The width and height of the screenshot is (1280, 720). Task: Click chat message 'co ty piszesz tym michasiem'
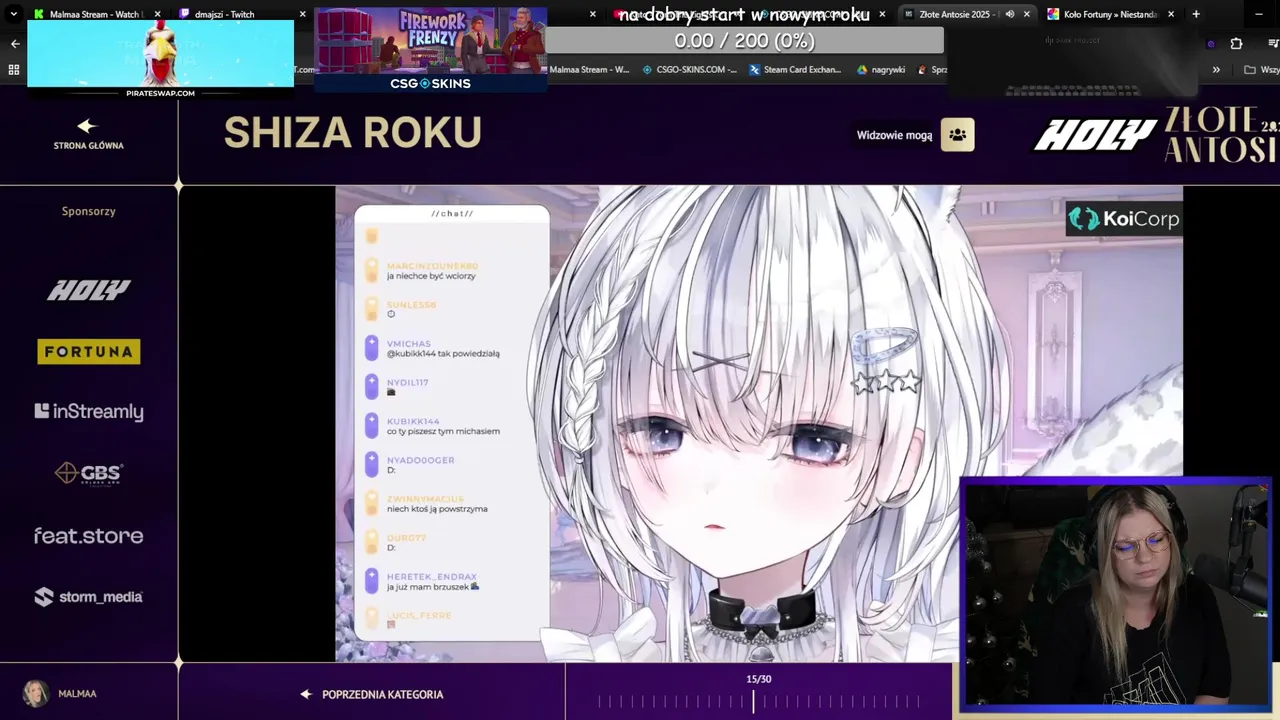(x=443, y=432)
